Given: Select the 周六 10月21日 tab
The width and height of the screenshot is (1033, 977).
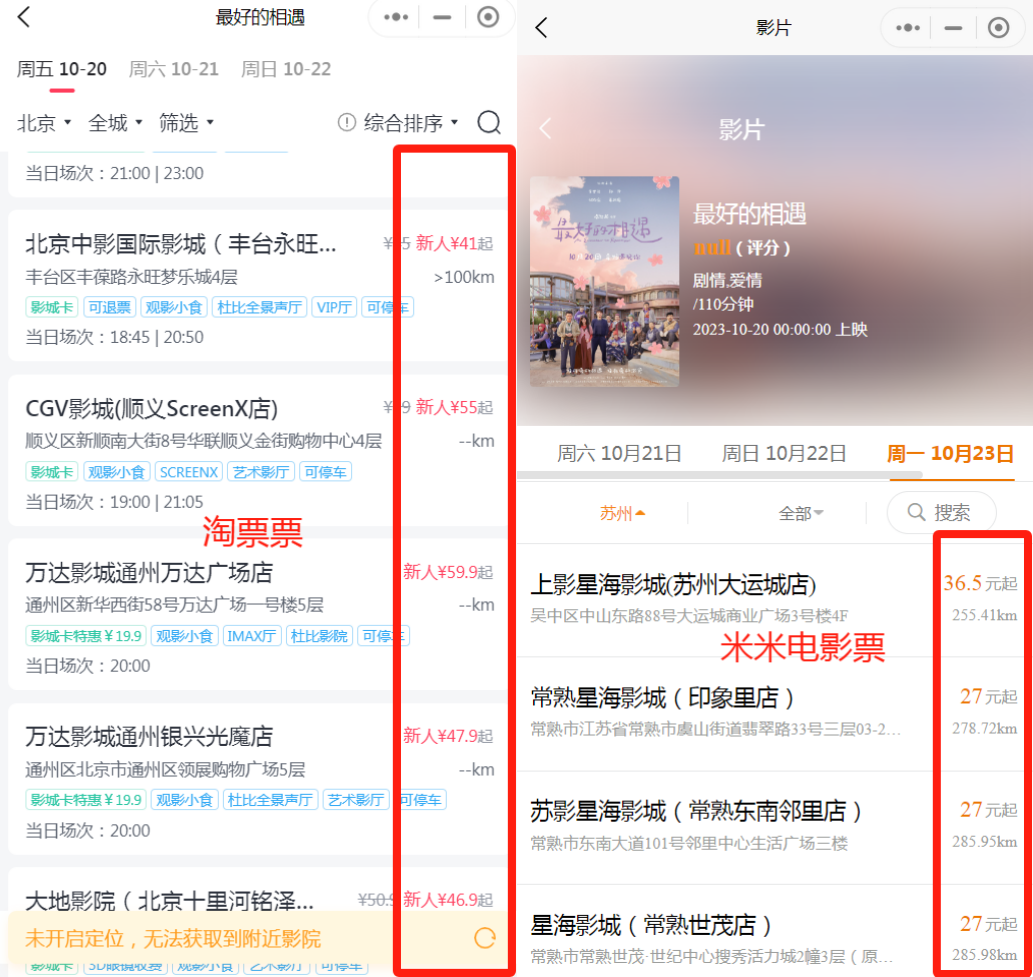Looking at the screenshot, I should 619,453.
